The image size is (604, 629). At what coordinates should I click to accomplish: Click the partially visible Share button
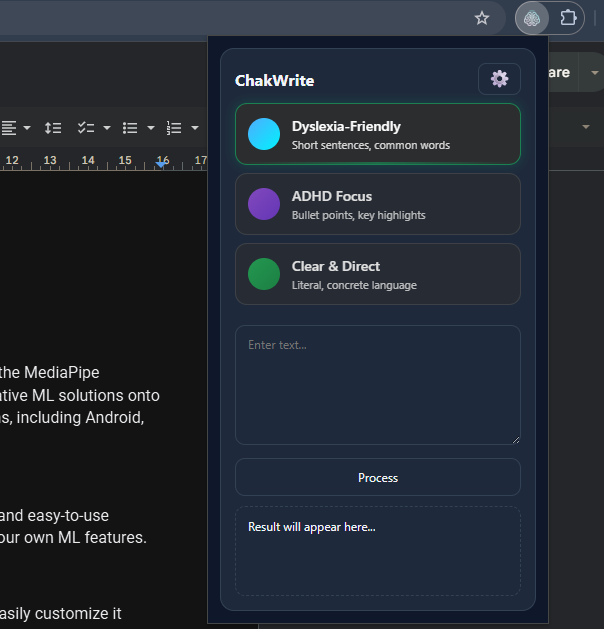pyautogui.click(x=563, y=73)
